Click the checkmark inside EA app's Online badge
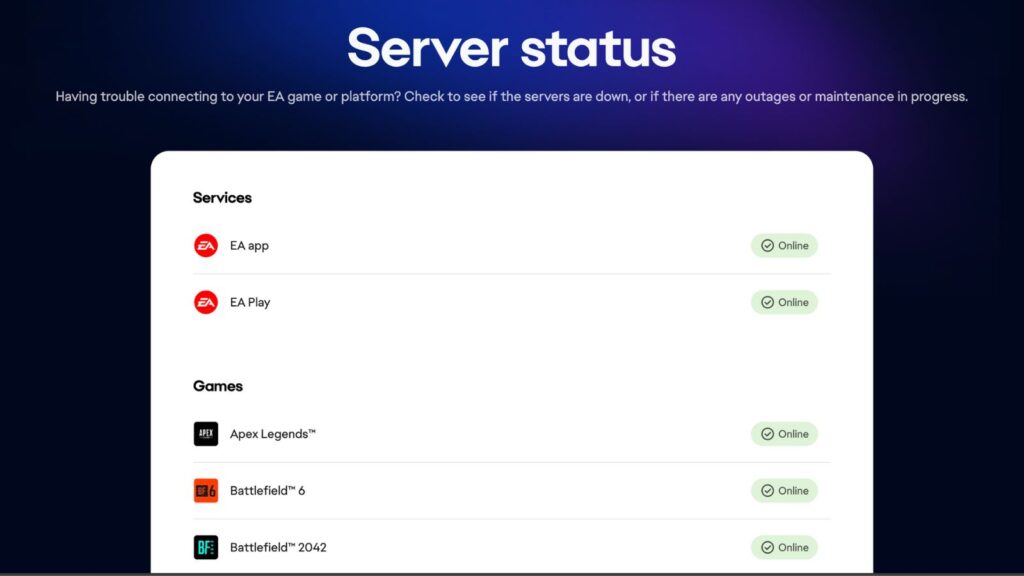The height and width of the screenshot is (576, 1024). point(767,245)
